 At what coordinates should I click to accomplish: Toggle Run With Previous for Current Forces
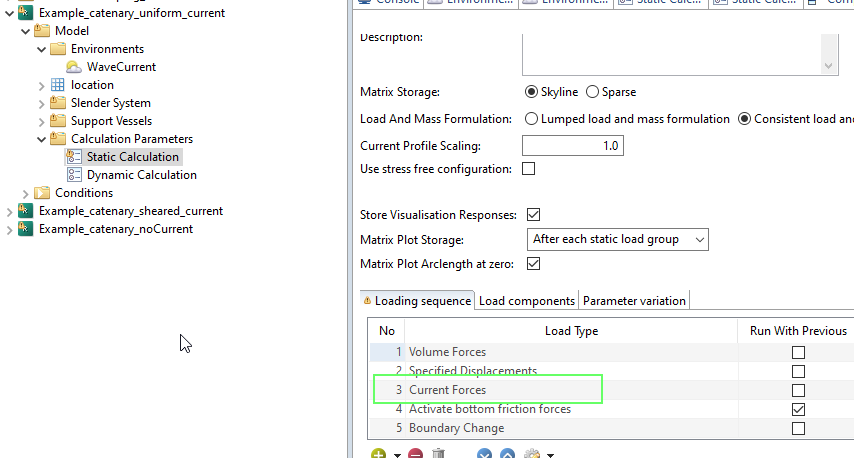click(x=798, y=390)
